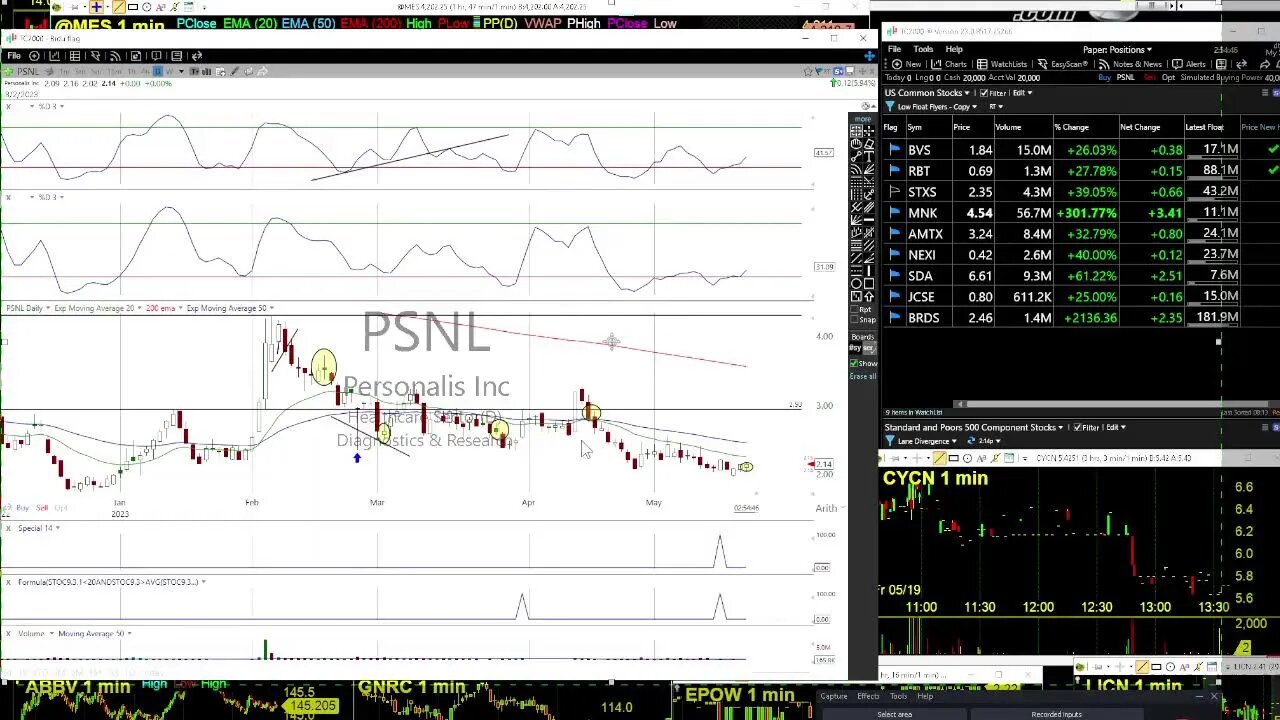
Task: Enable the Rpt checkbox in drawing tools
Action: (854, 309)
